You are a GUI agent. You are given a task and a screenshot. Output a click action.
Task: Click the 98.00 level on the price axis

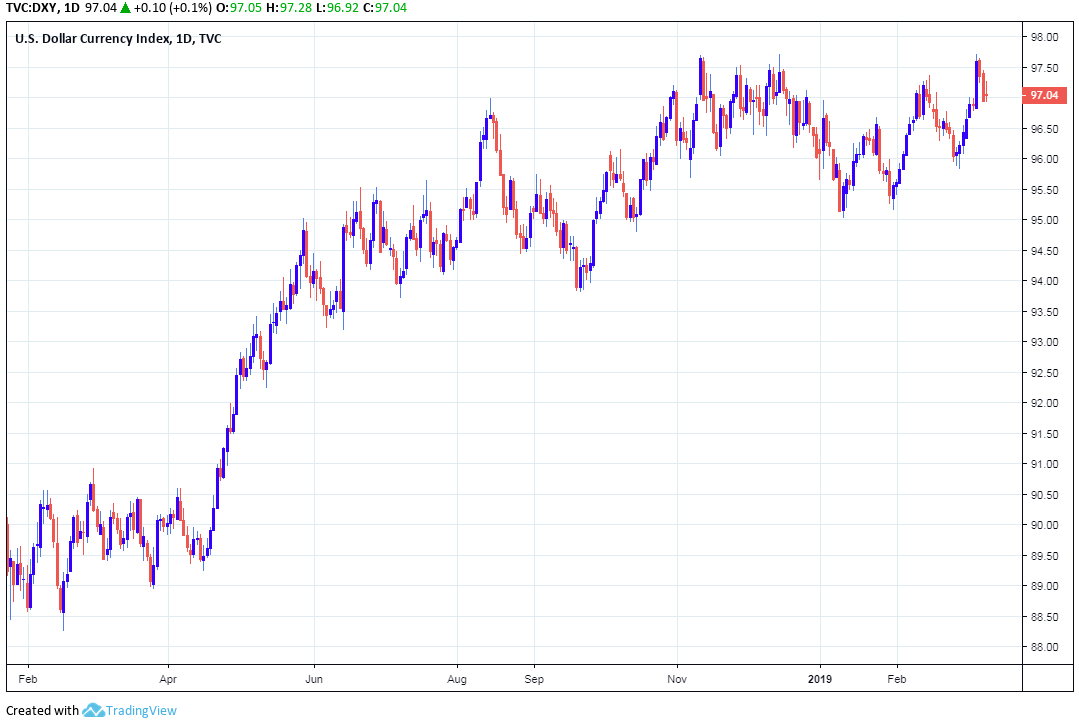coord(1043,38)
